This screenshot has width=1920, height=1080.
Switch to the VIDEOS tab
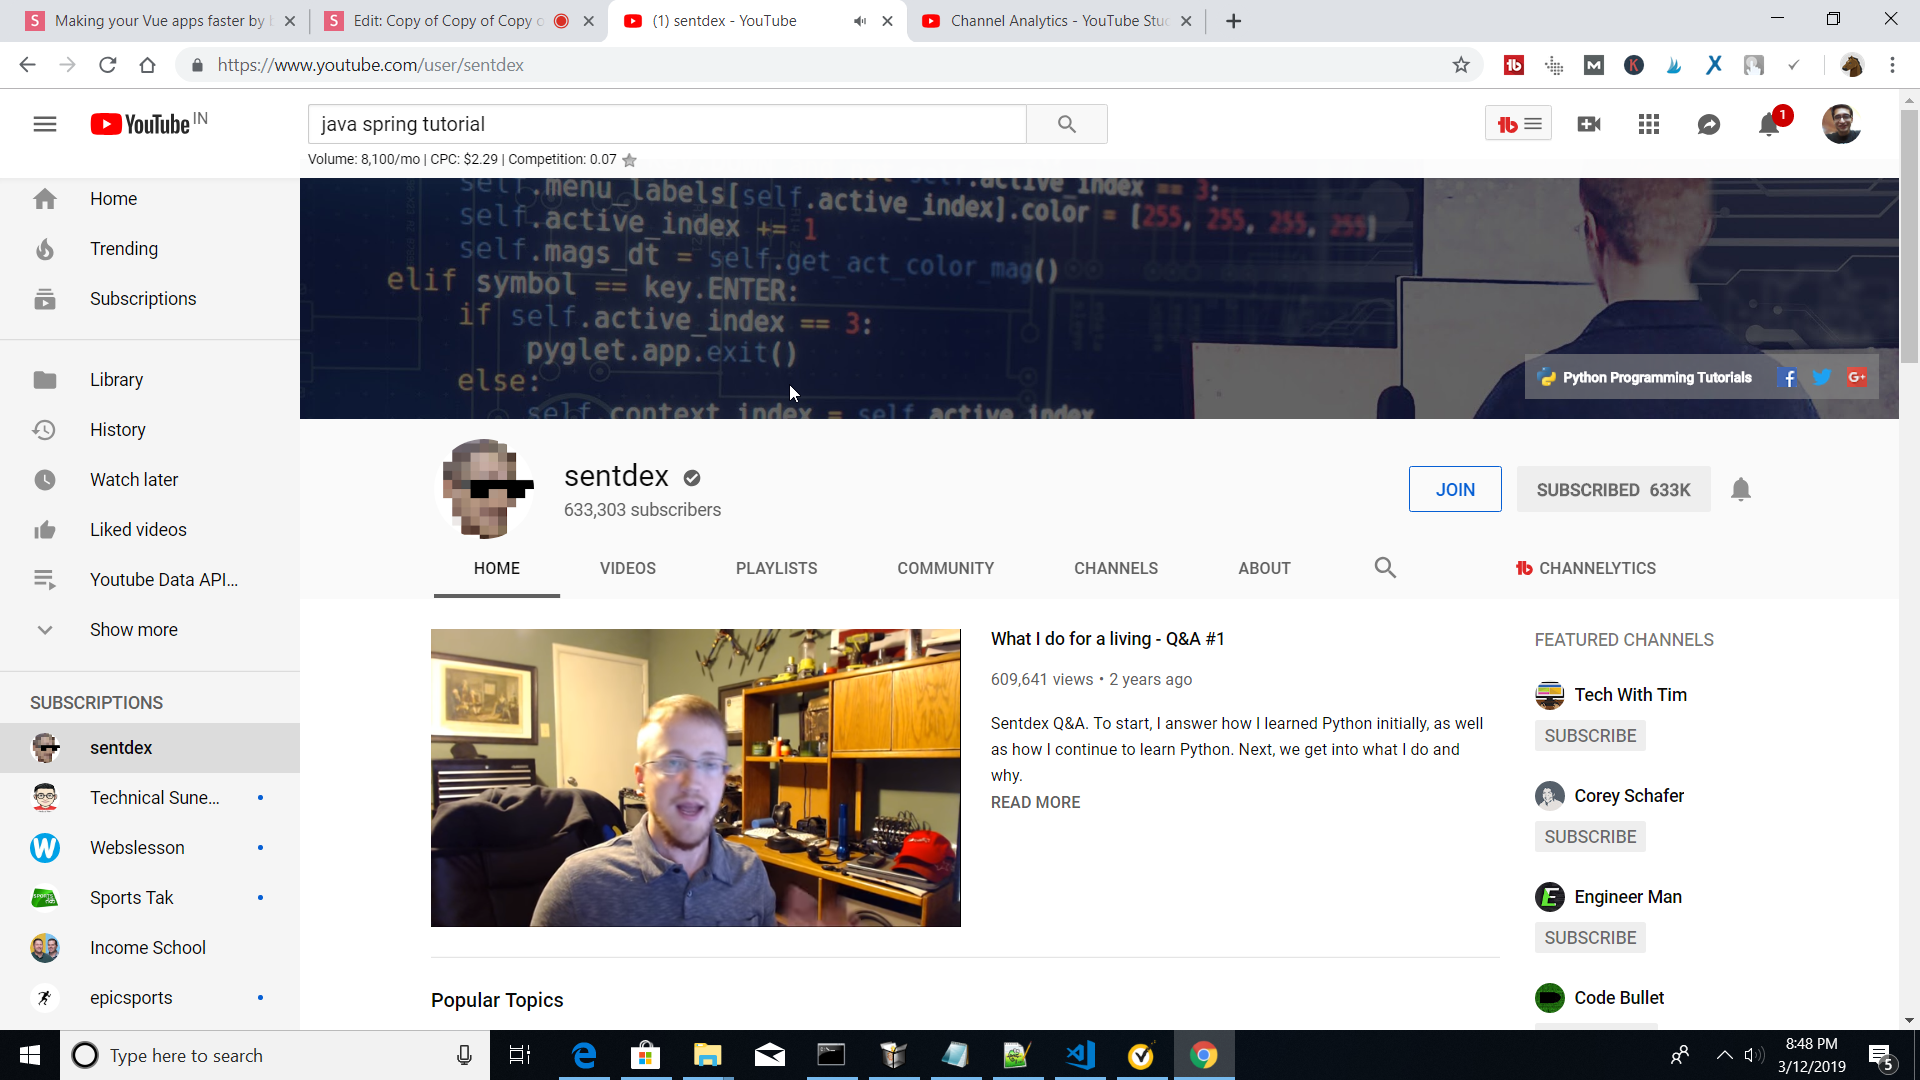(x=627, y=568)
